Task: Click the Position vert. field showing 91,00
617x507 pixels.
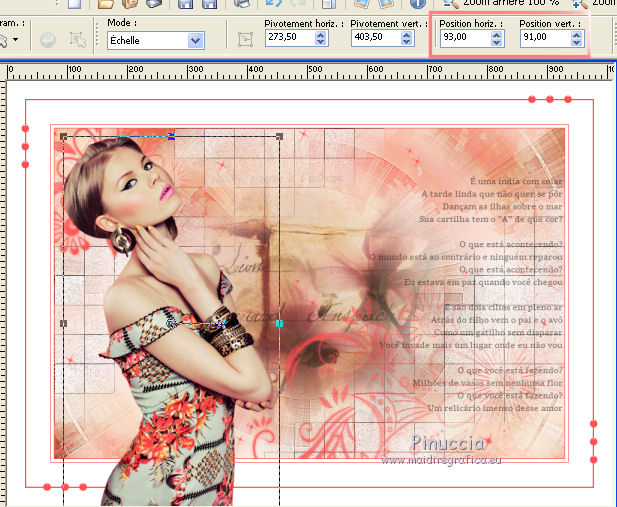Action: (545, 38)
